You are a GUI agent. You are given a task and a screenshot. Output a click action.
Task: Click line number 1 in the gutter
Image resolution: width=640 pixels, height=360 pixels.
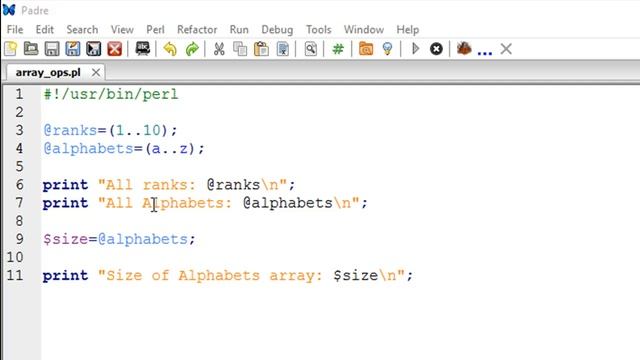pyautogui.click(x=19, y=94)
